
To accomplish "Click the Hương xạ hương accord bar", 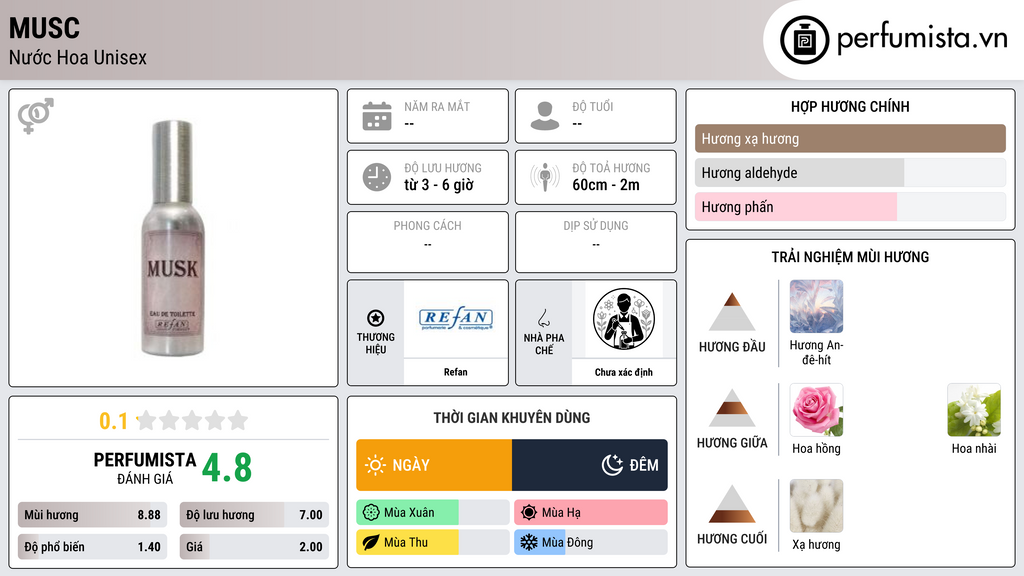I will click(x=850, y=138).
